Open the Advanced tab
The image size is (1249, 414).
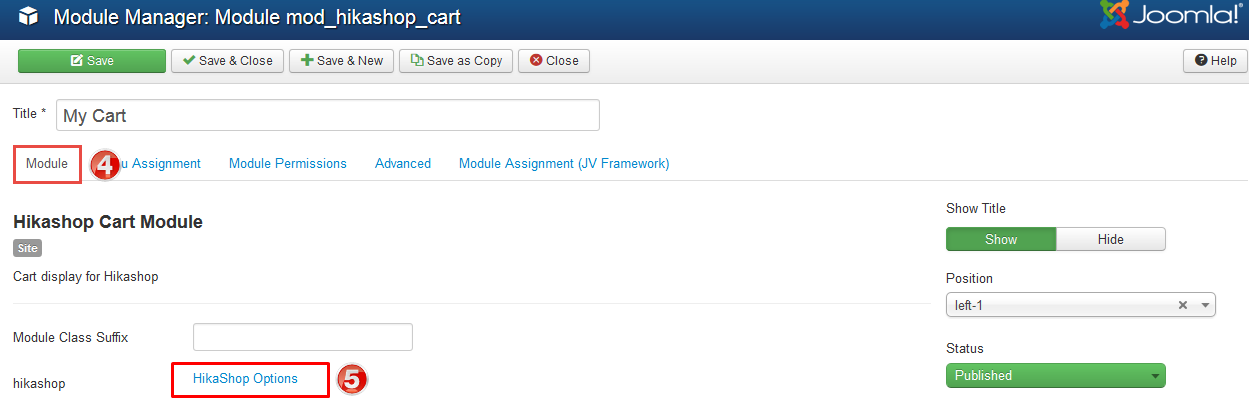point(403,163)
